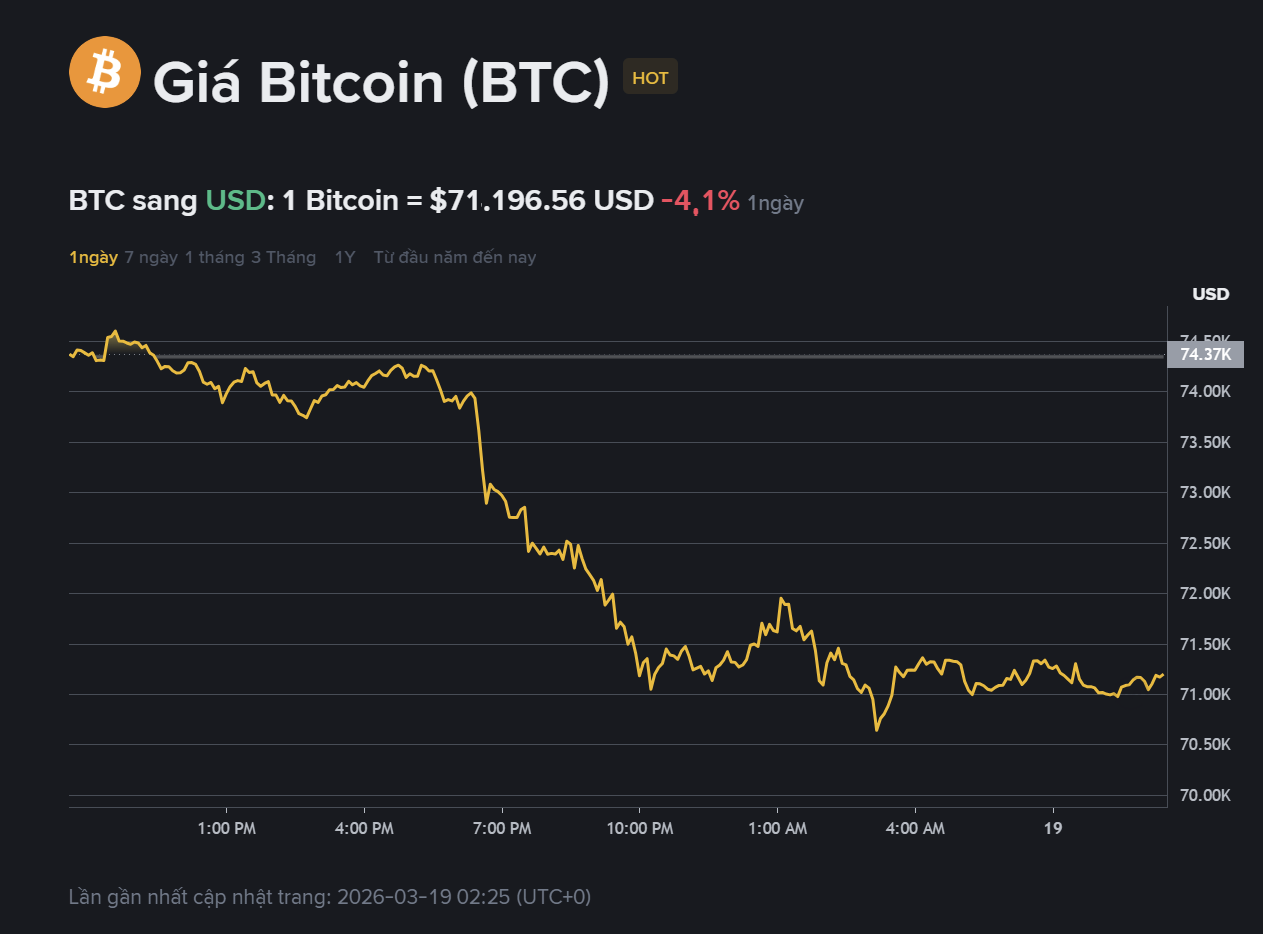Click the 4:00 AM time axis label
The width and height of the screenshot is (1263, 934).
(x=916, y=828)
